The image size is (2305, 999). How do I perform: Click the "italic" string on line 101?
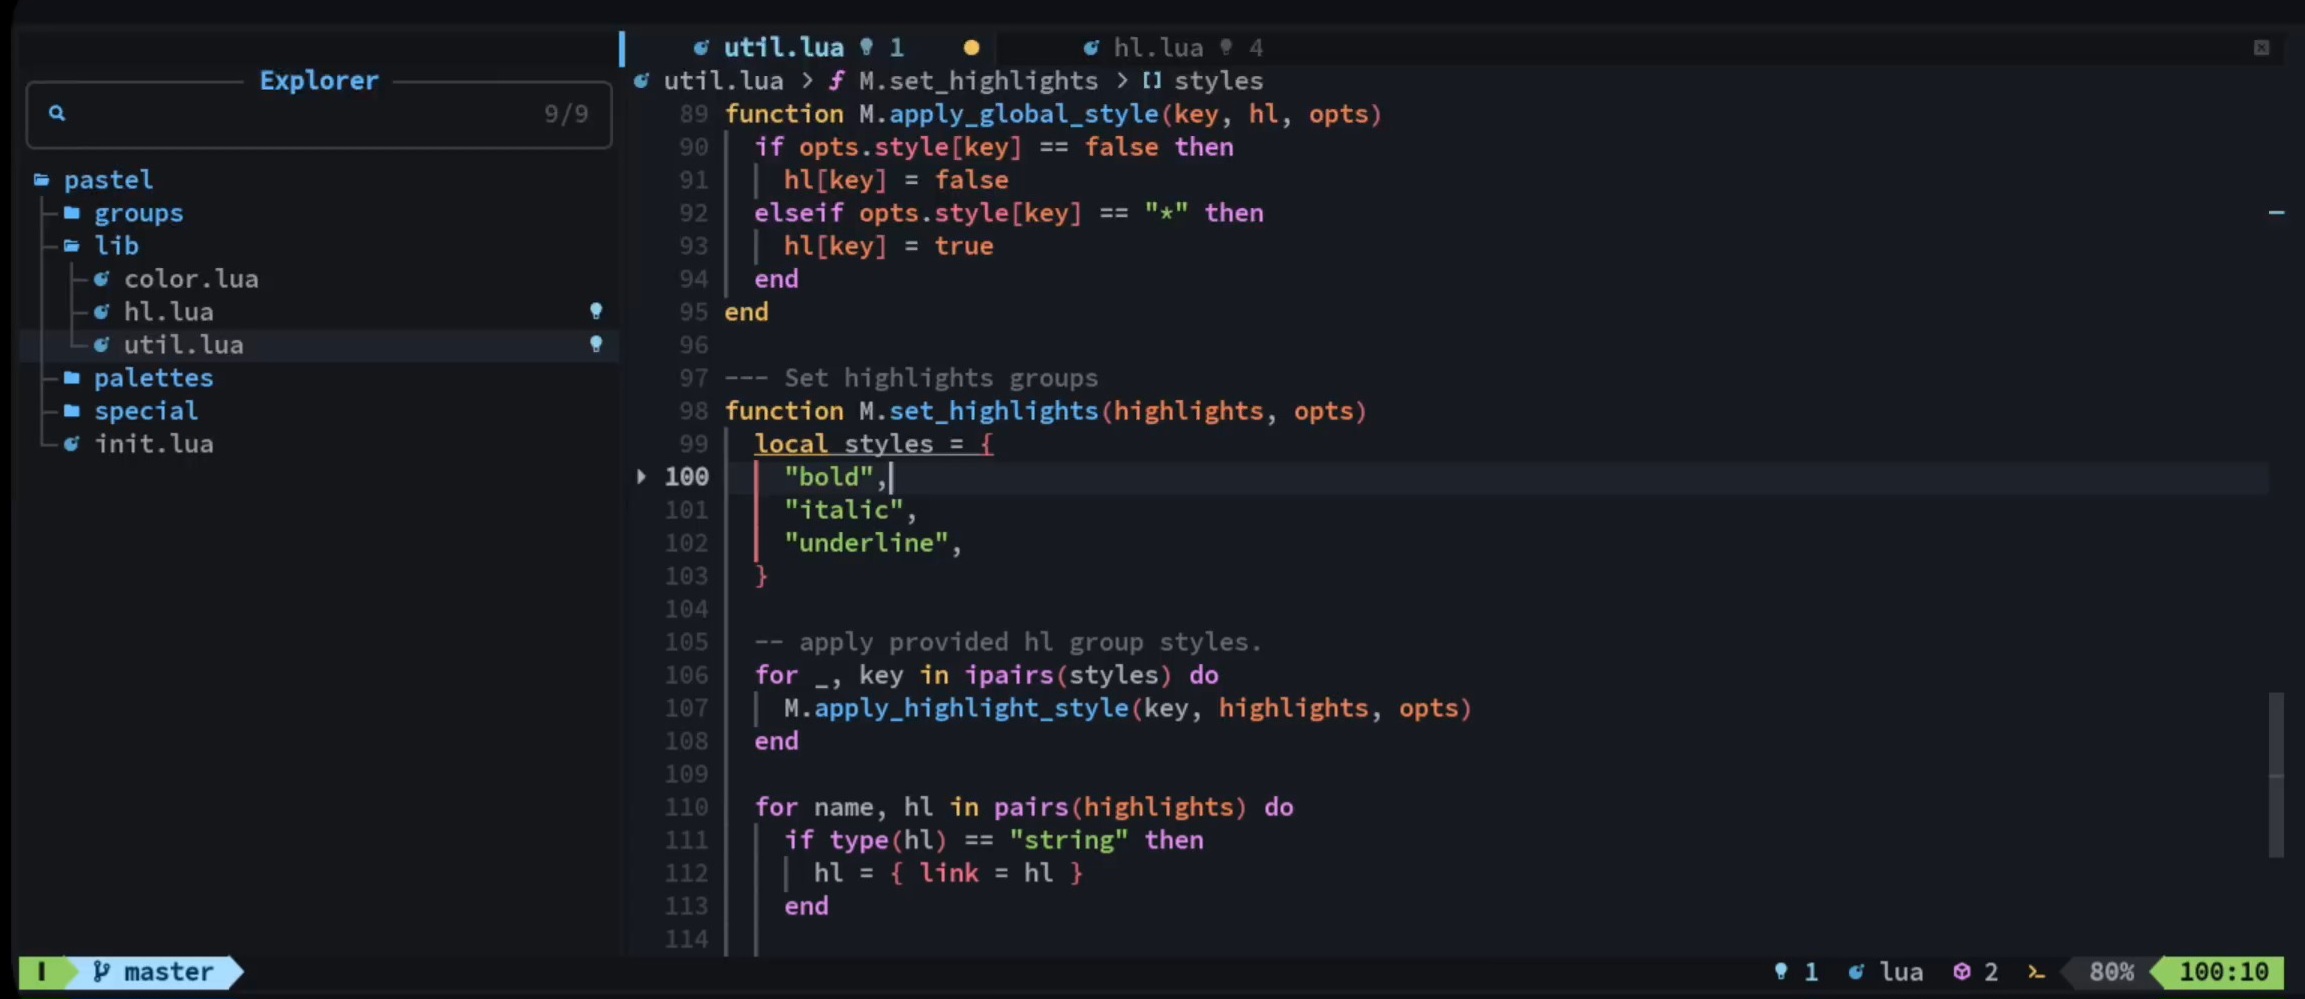[843, 510]
